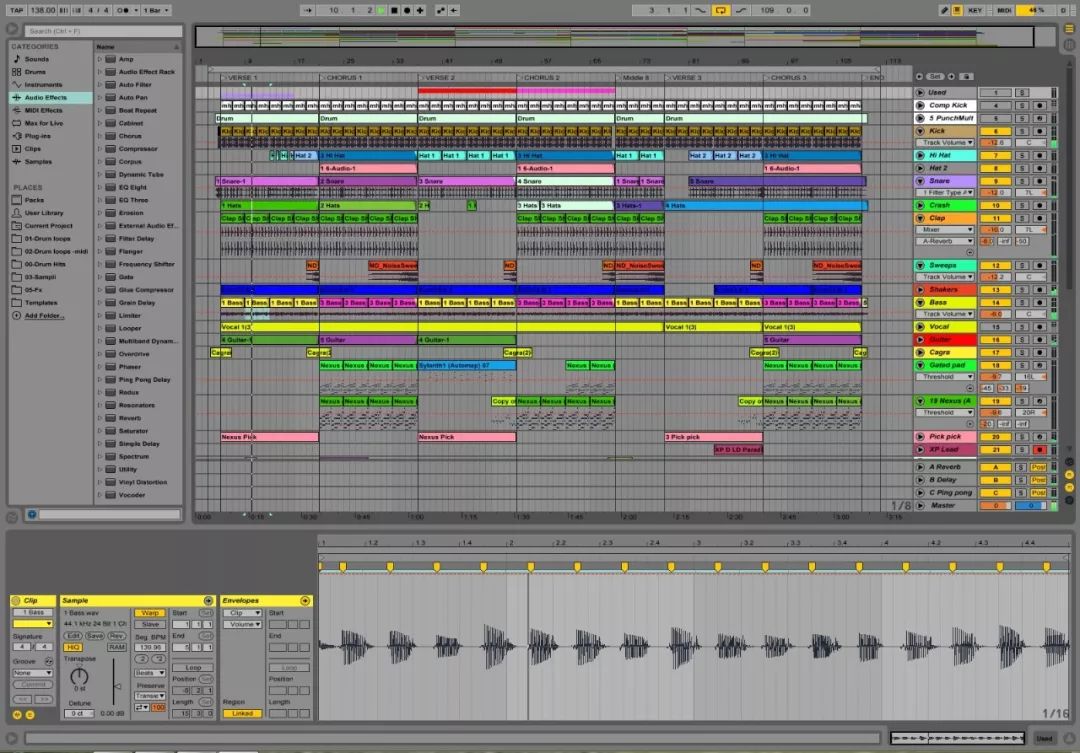The width and height of the screenshot is (1080, 753).
Task: Open the 1 Bar quantization dropdown
Action: coord(156,10)
